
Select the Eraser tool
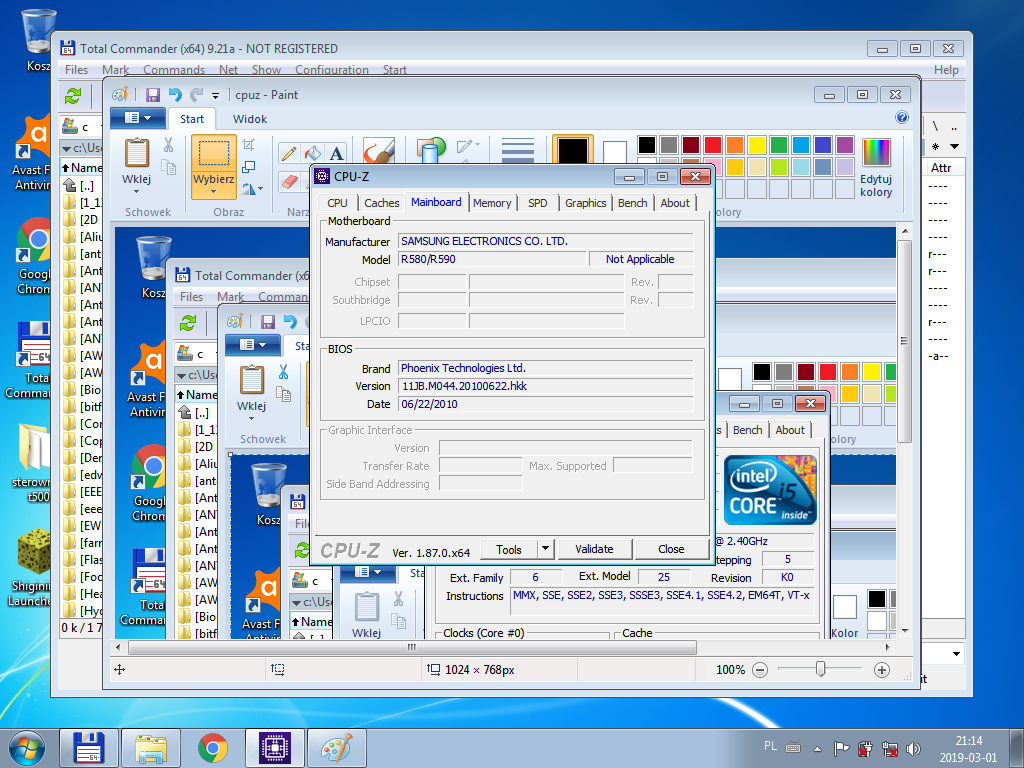(289, 181)
